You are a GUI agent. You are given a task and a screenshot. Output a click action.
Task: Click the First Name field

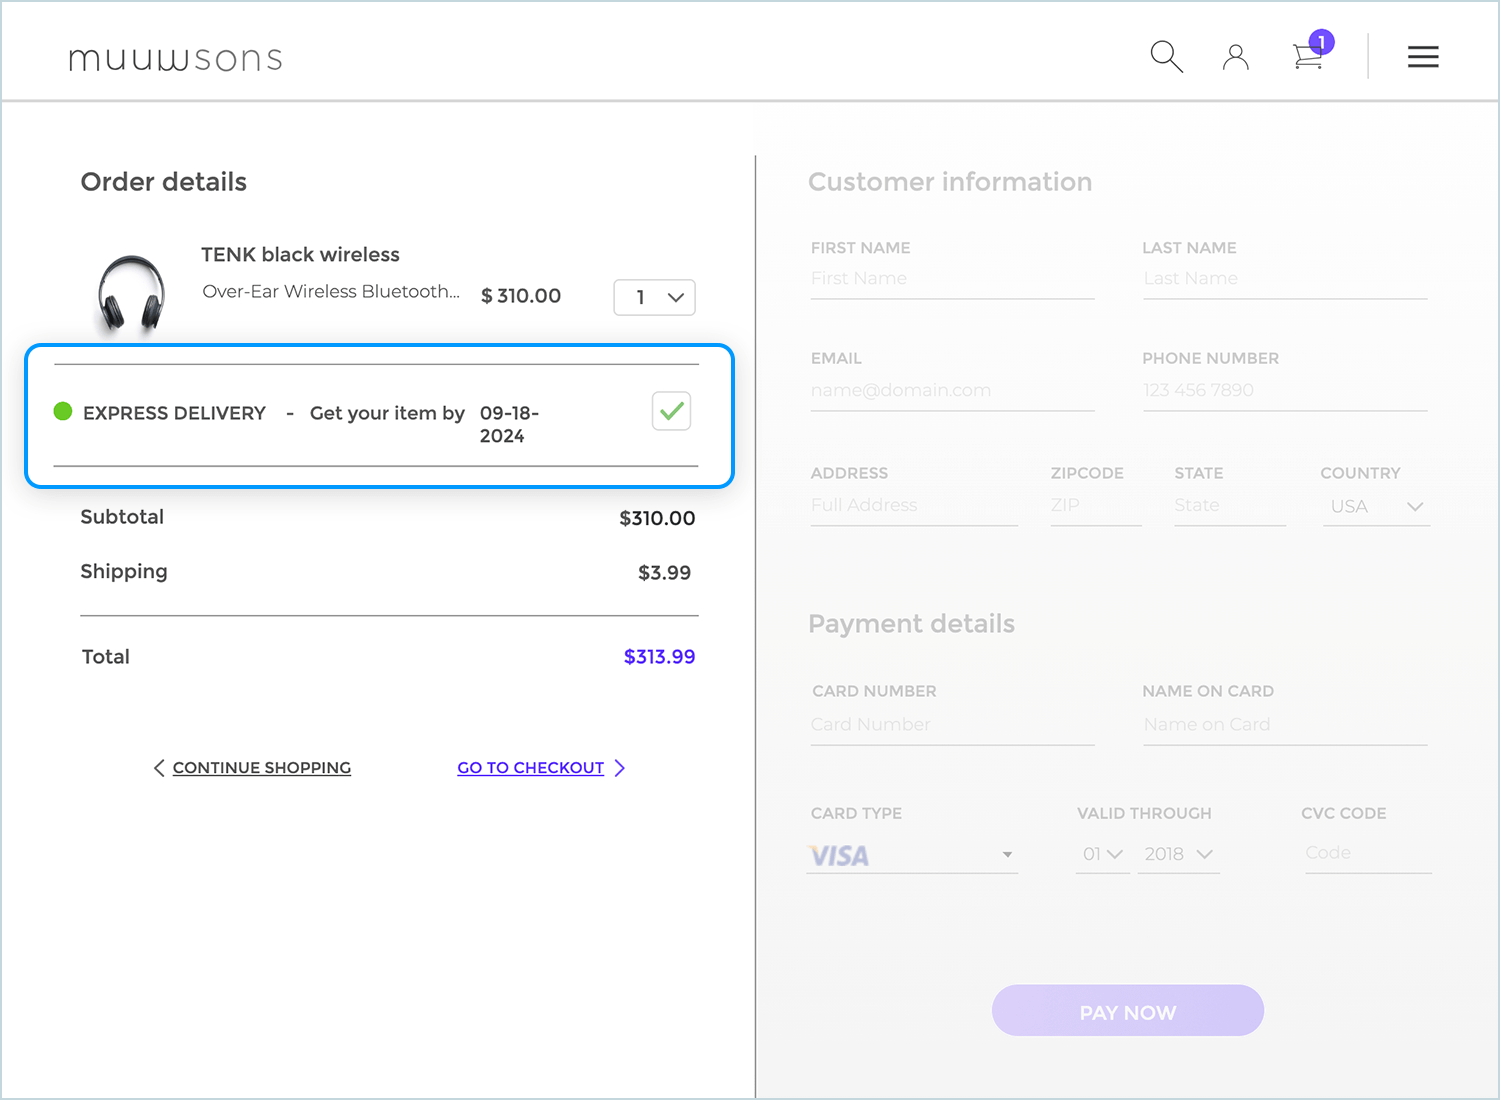(952, 279)
